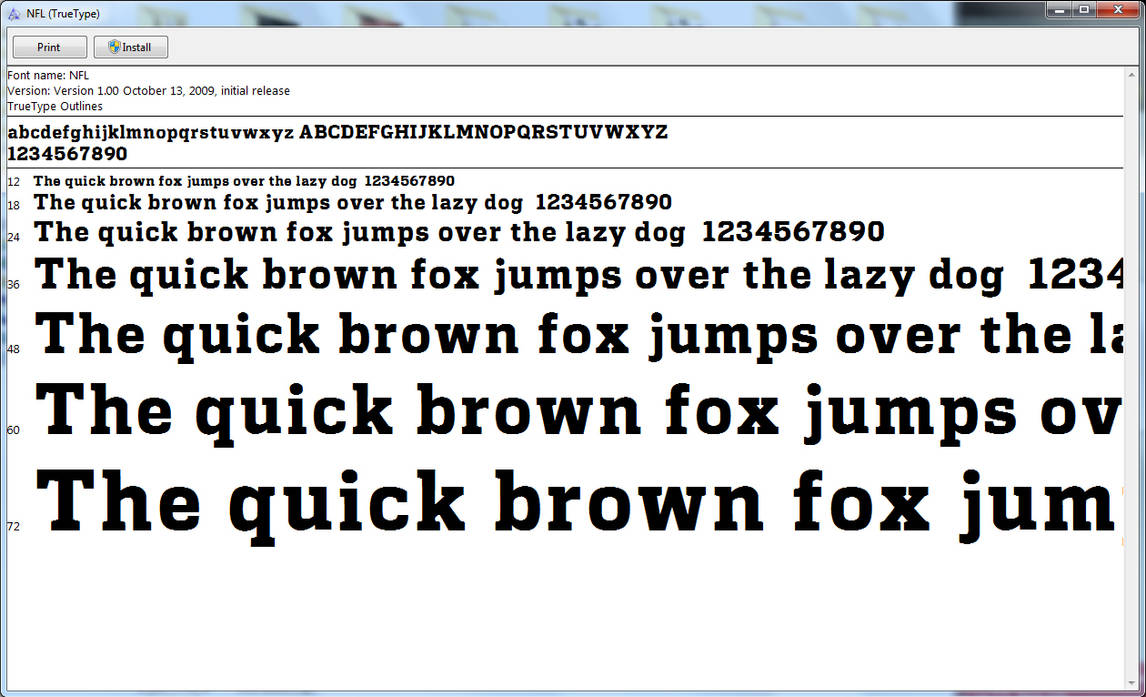Screen dimensions: 1146x697
Task: Click the scroll down arrow
Action: pyautogui.click(x=1131, y=684)
